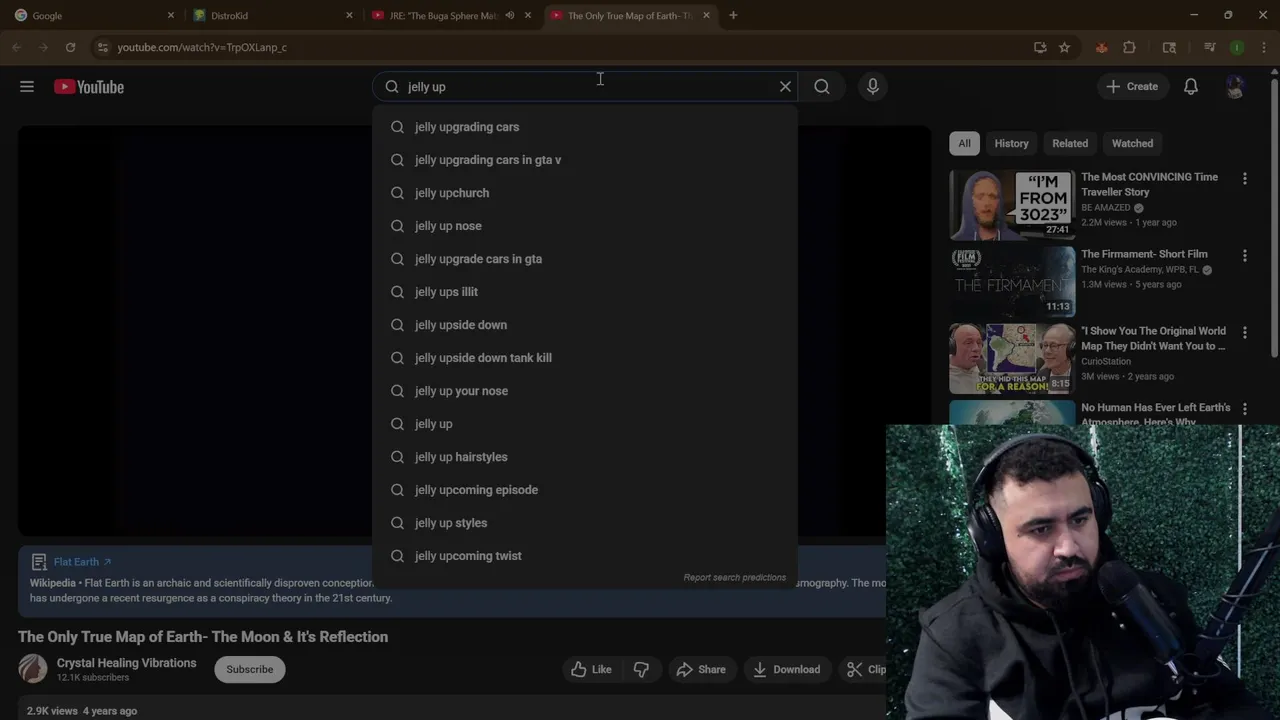Open options for 'Most CONVINCING Time Traveller Story'
The image size is (1280, 720).
pos(1245,178)
